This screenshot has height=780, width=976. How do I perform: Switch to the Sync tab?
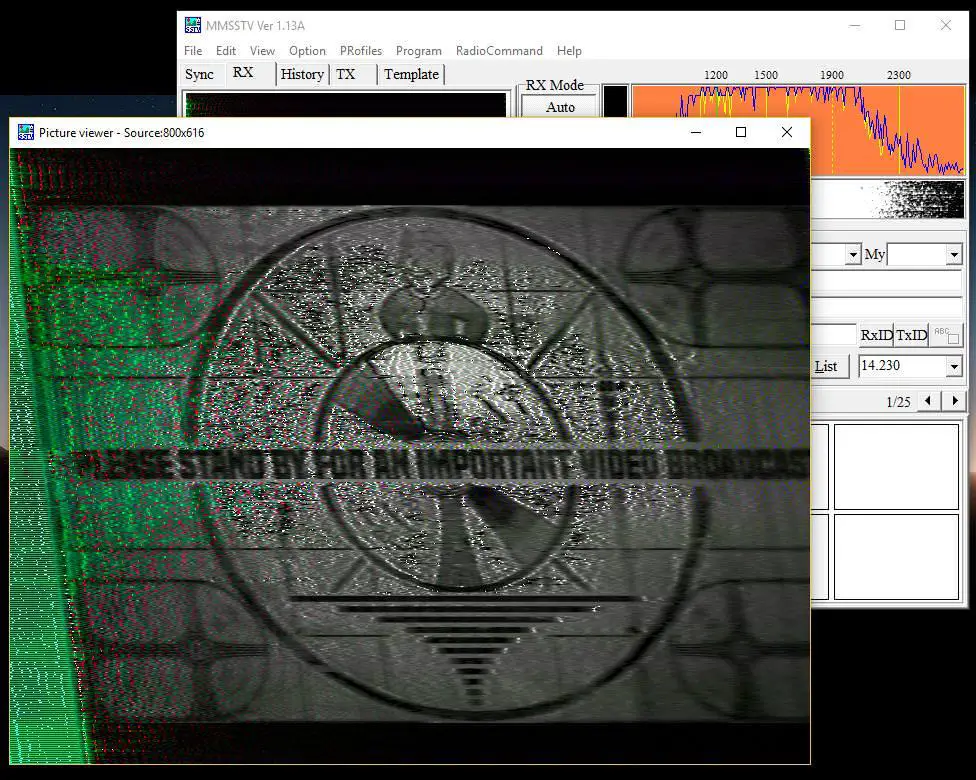(199, 74)
